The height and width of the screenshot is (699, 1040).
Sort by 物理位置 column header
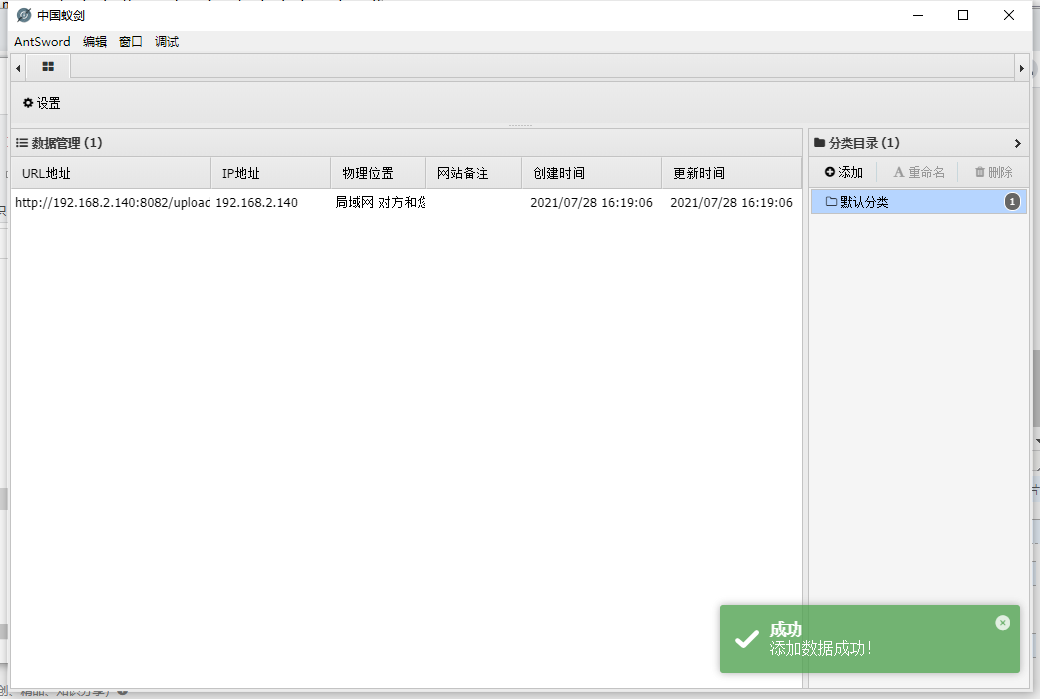(x=378, y=173)
